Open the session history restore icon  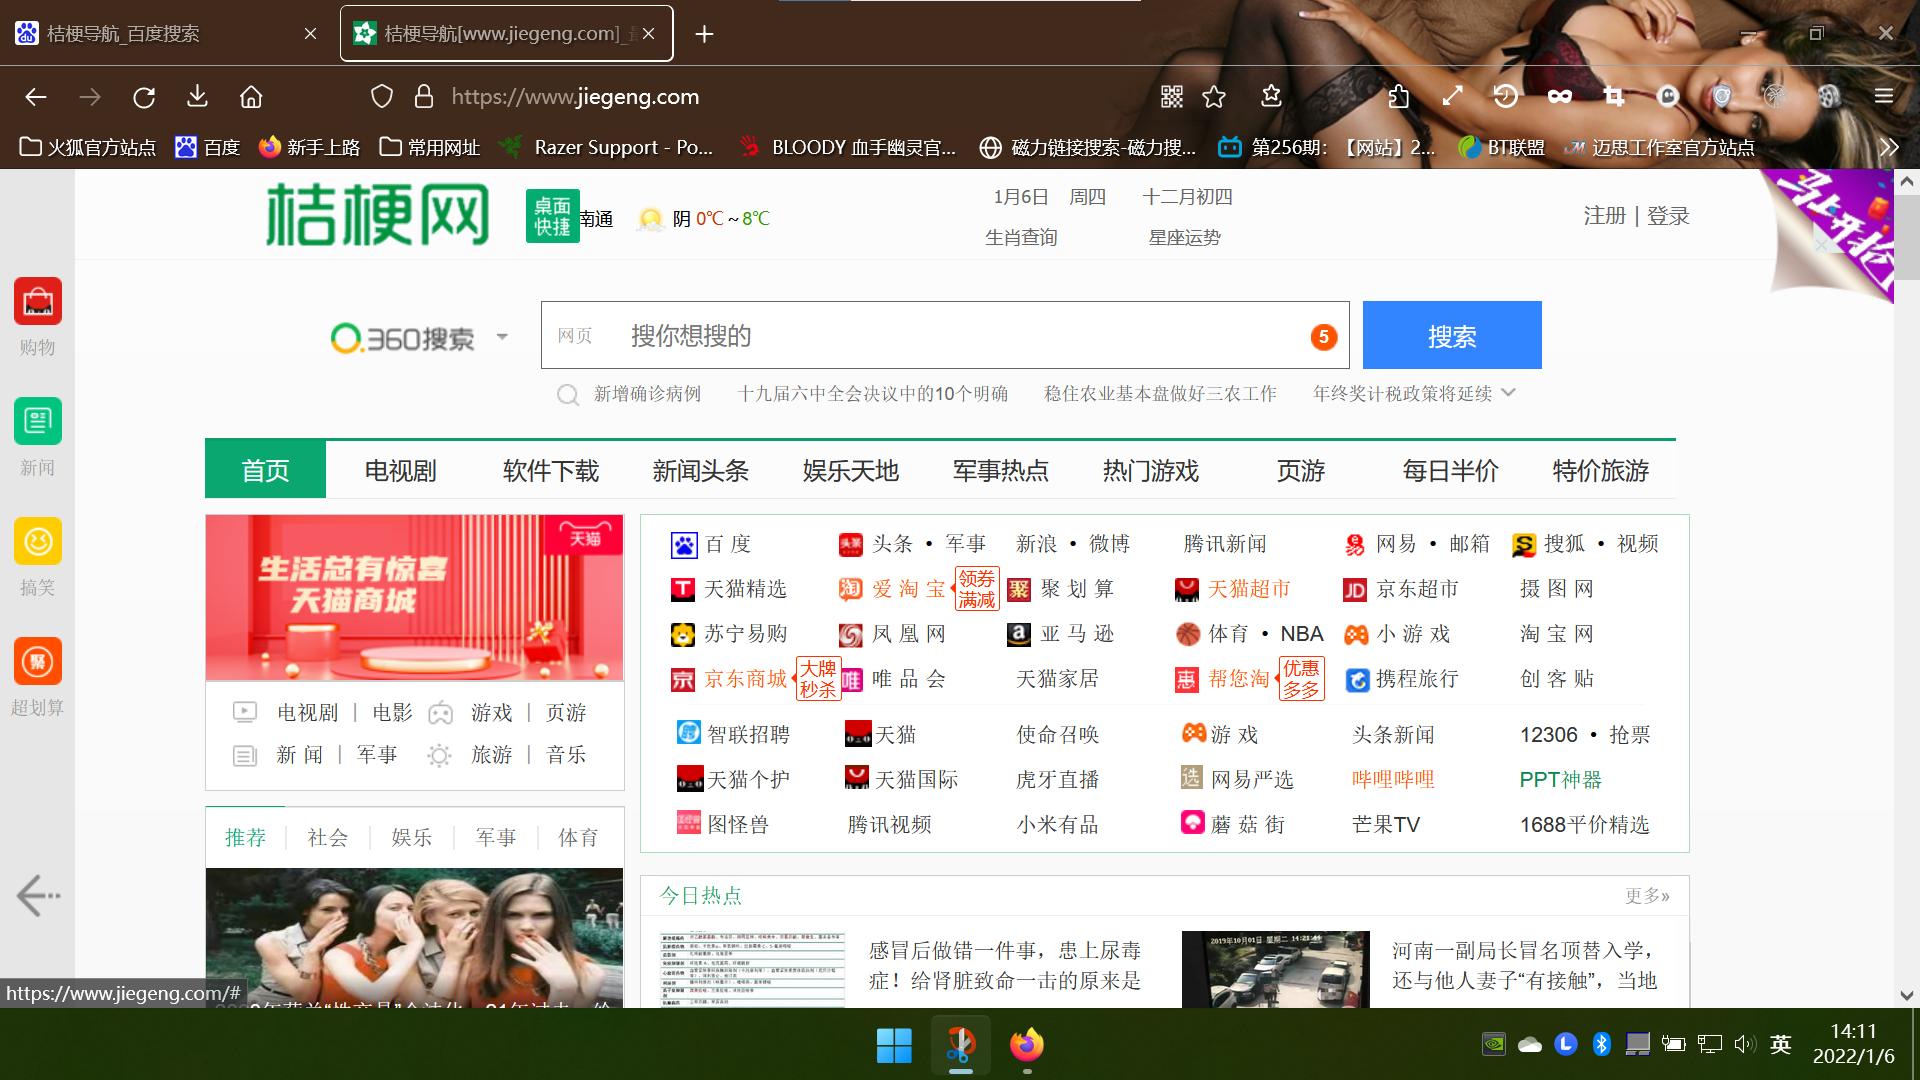1506,96
